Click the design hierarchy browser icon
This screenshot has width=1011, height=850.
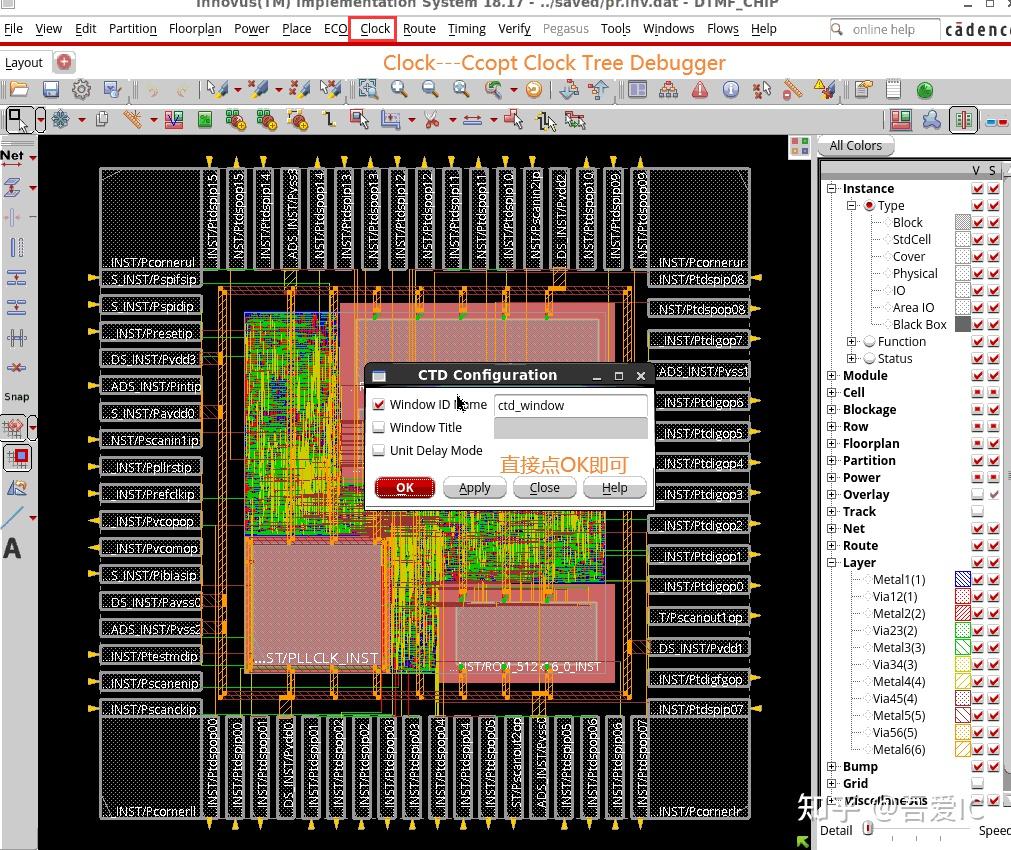[668, 90]
